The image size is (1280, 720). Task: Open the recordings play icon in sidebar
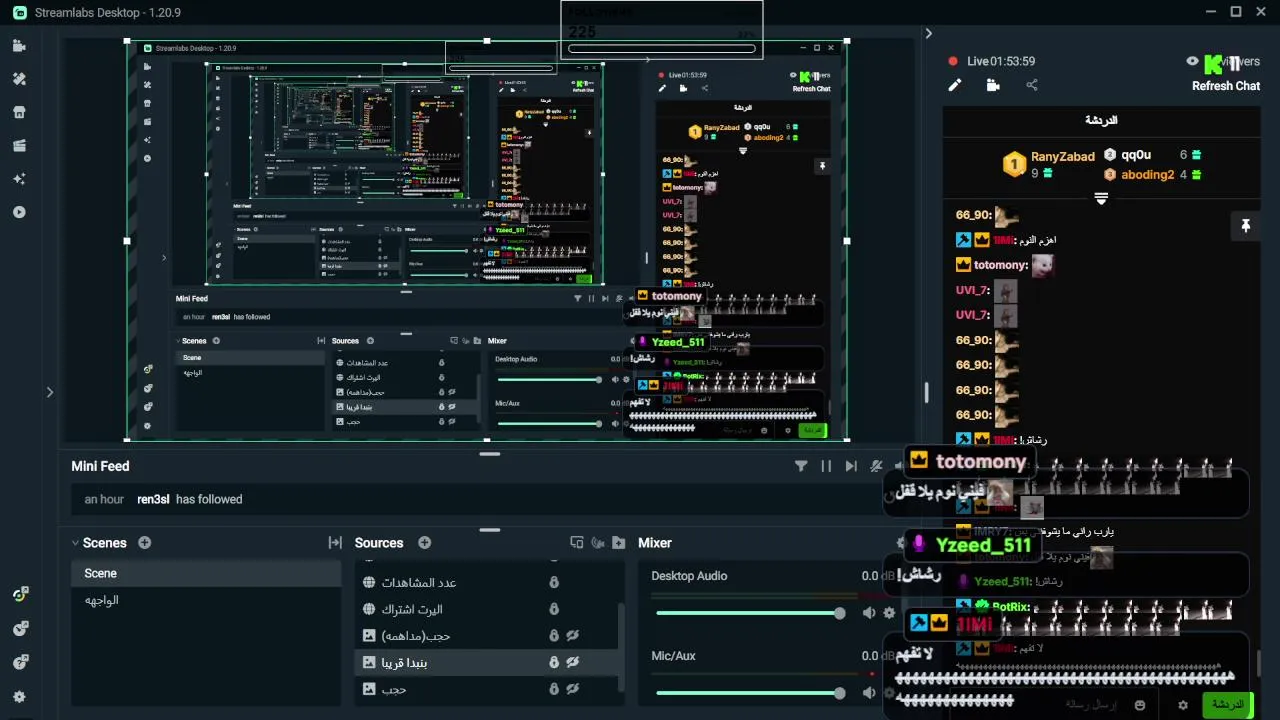pyautogui.click(x=19, y=212)
